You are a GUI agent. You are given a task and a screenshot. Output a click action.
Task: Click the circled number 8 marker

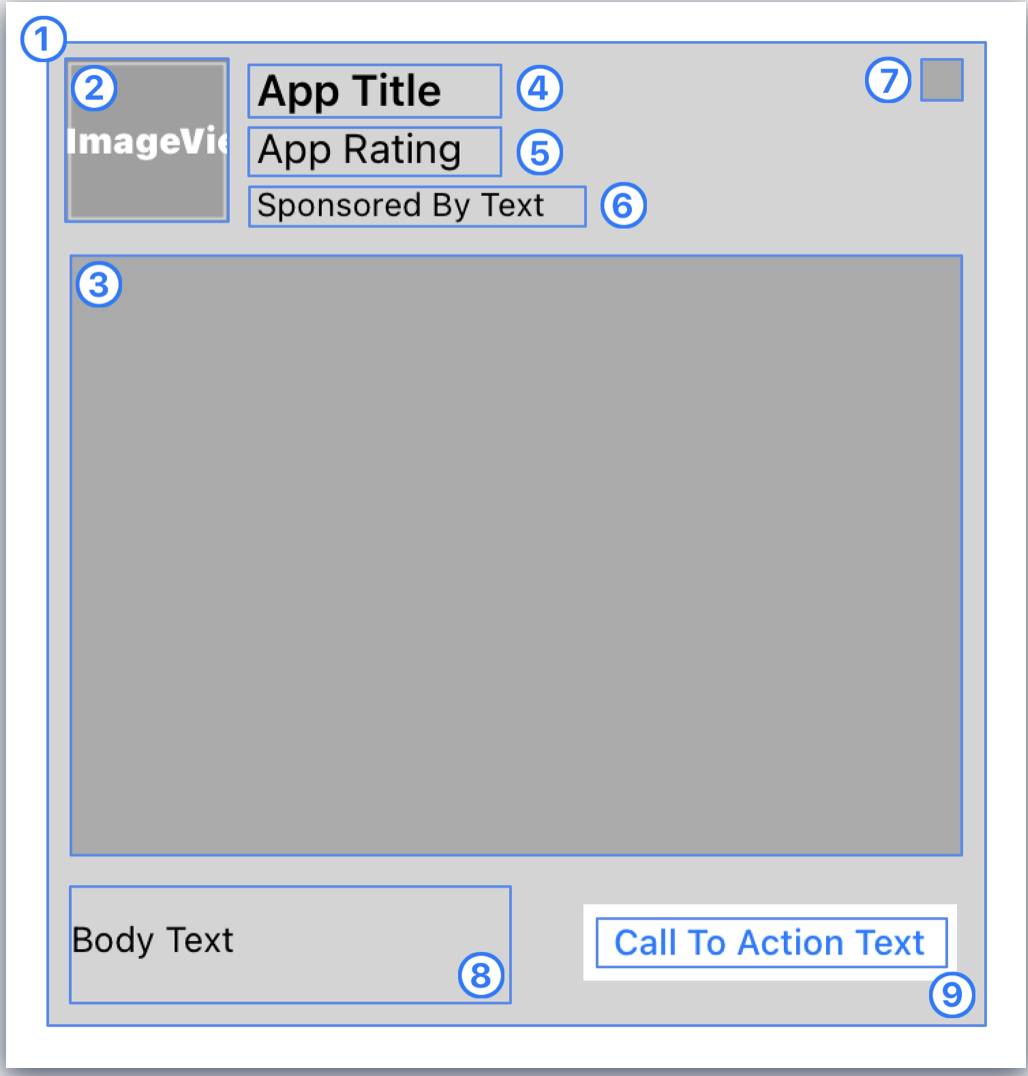coord(481,975)
